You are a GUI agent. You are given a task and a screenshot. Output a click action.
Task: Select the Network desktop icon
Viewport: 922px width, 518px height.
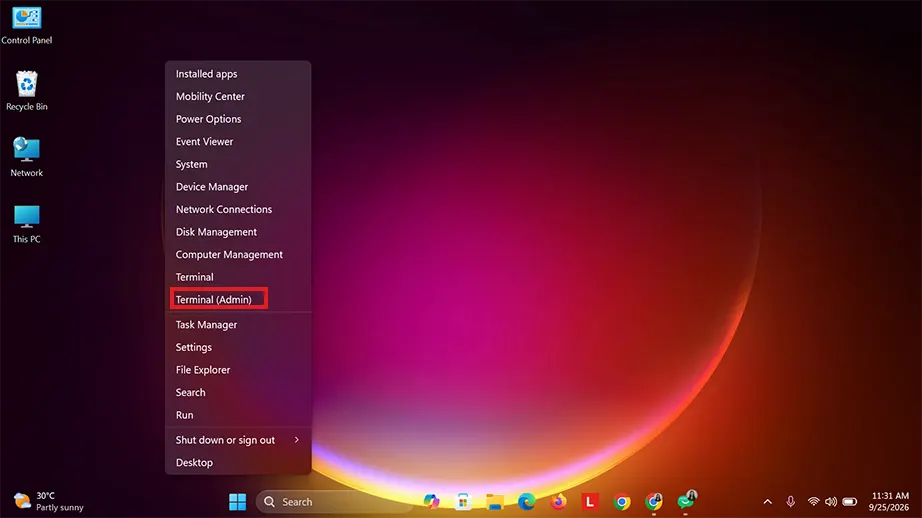coord(26,157)
